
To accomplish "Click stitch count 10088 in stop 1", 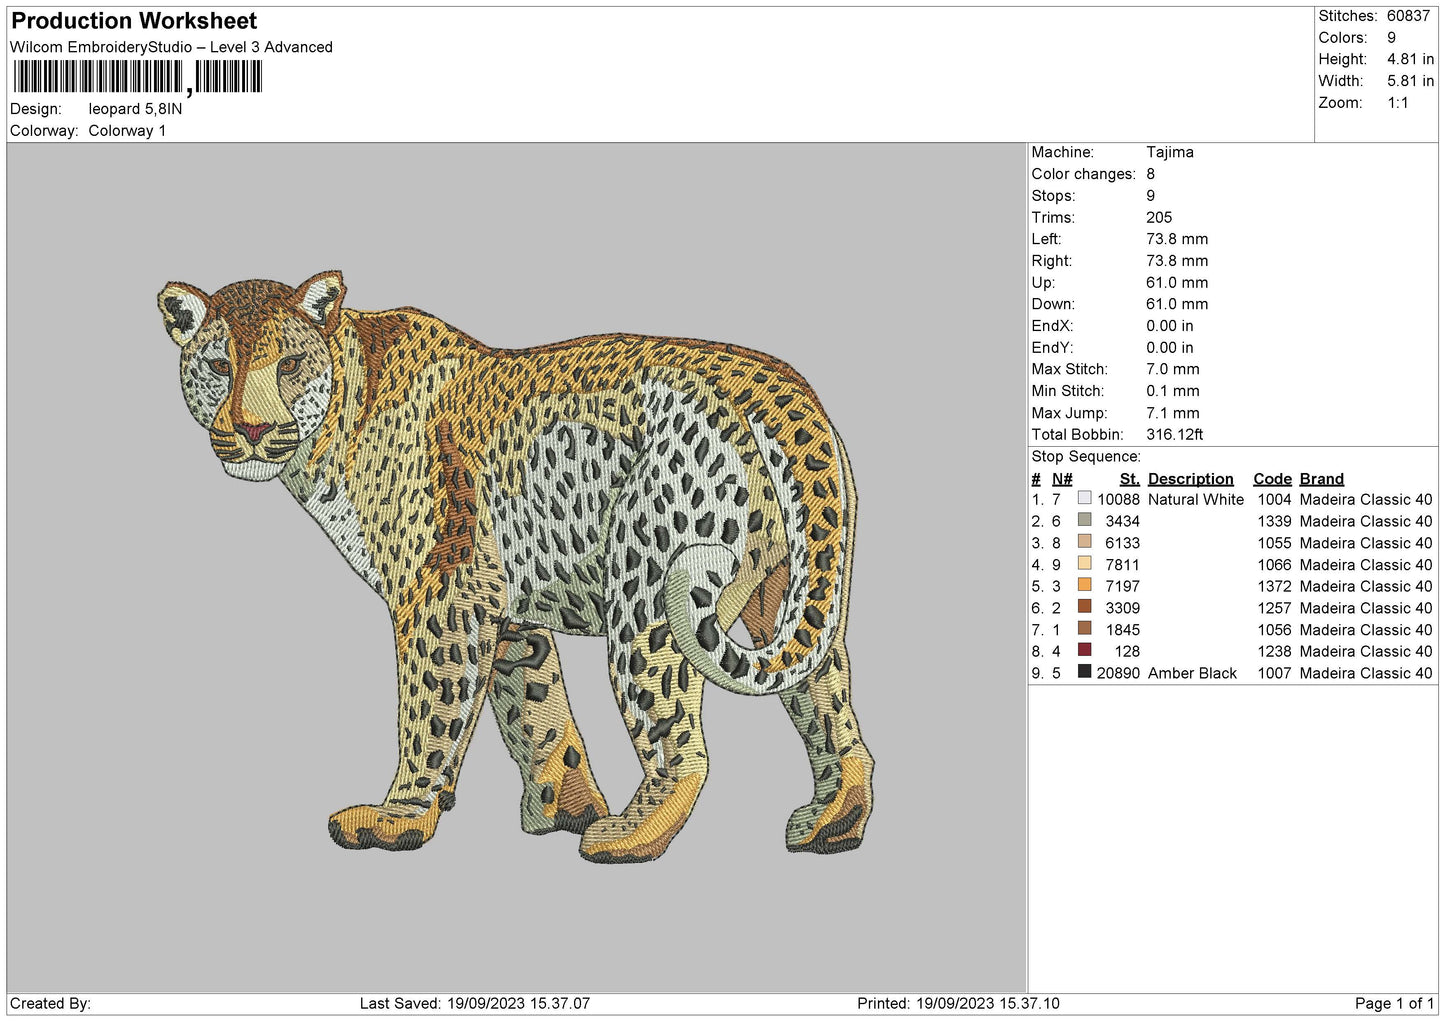I will [x=1119, y=500].
